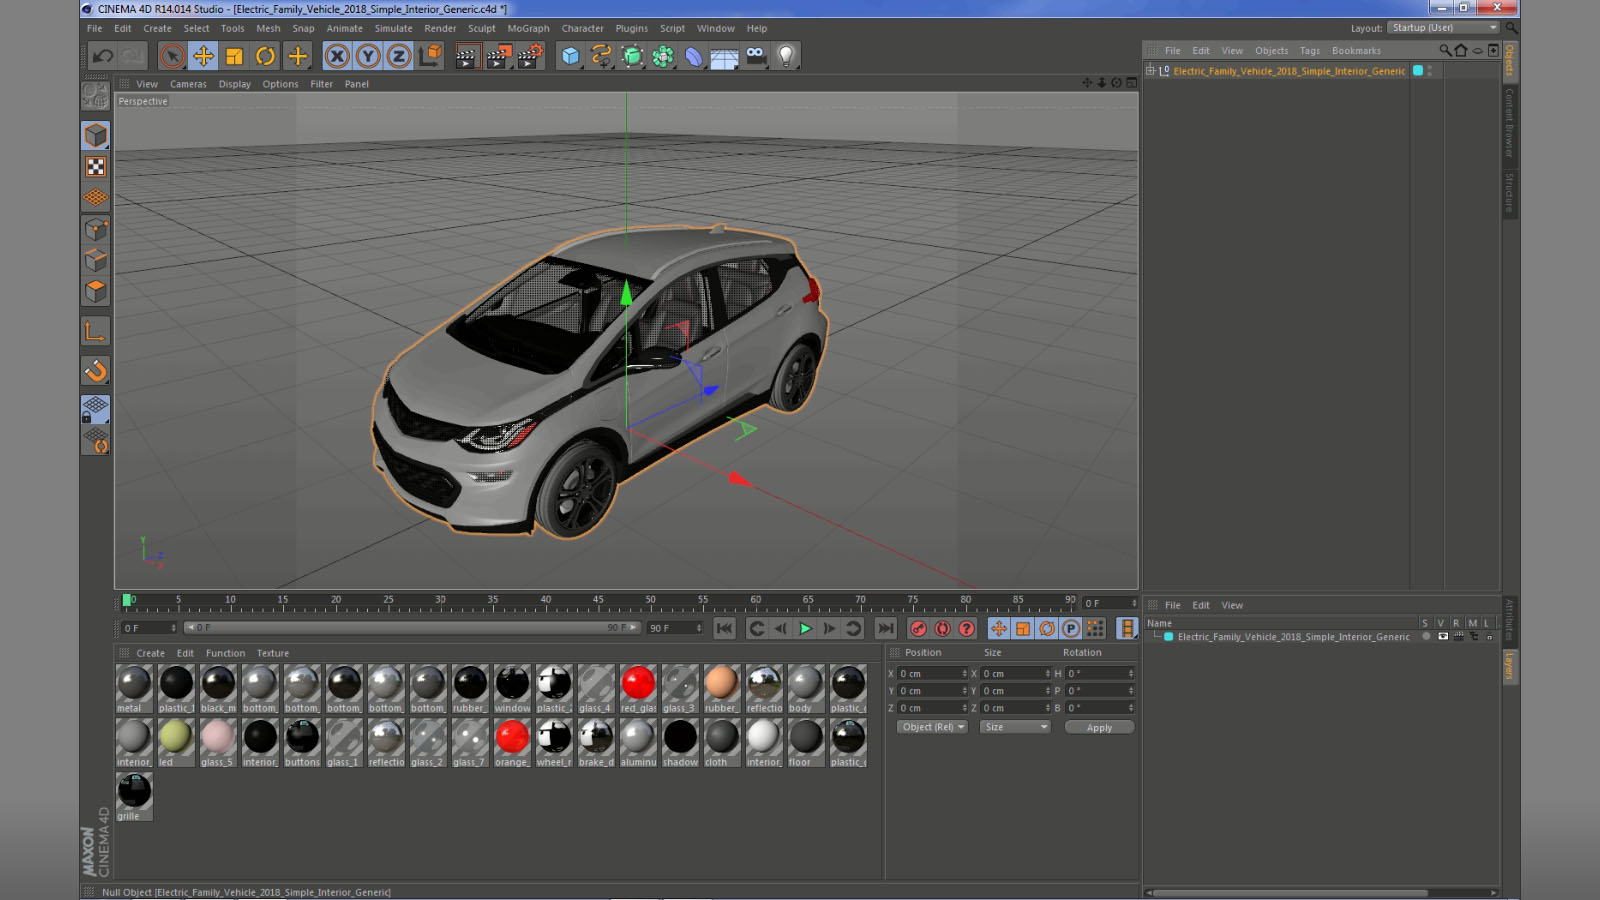Screen dimensions: 1600x900
Task: Open viewport Cameras menu
Action: point(188,84)
